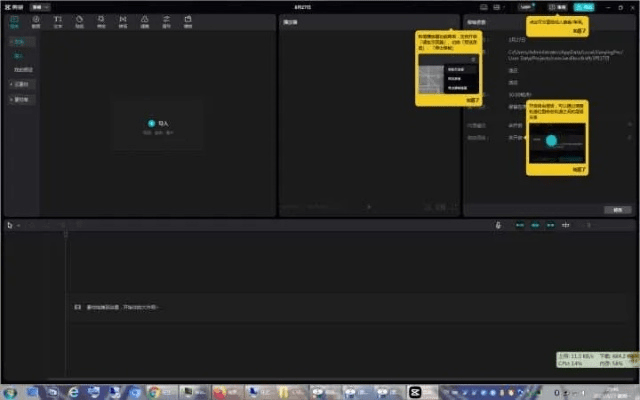The width and height of the screenshot is (640, 400).
Task: Expand the 云素材 section in sidebar
Action: (21, 84)
